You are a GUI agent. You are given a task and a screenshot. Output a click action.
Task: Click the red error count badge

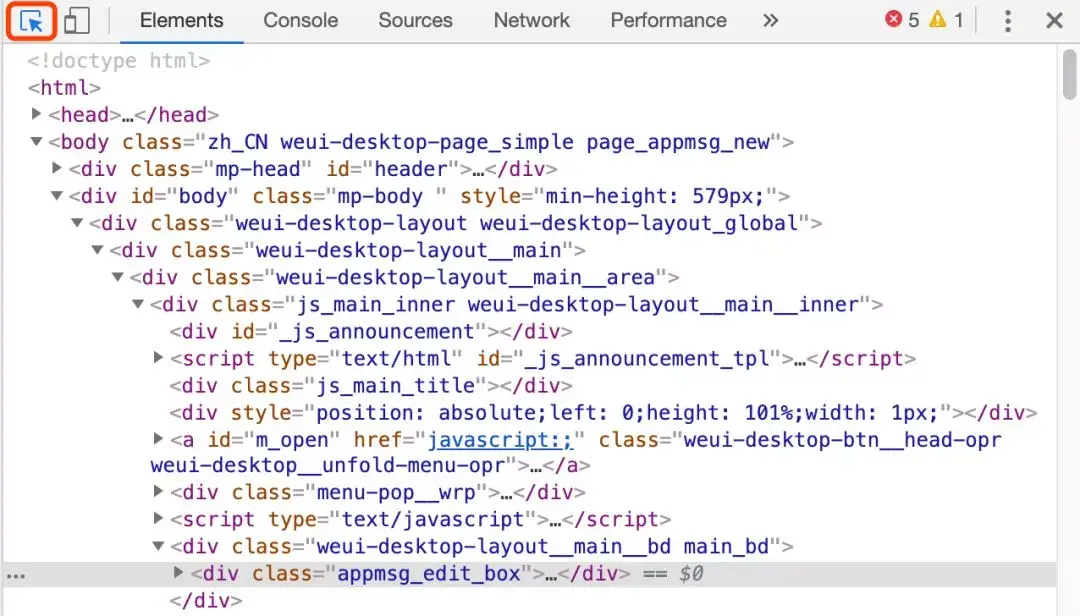pyautogui.click(x=902, y=20)
